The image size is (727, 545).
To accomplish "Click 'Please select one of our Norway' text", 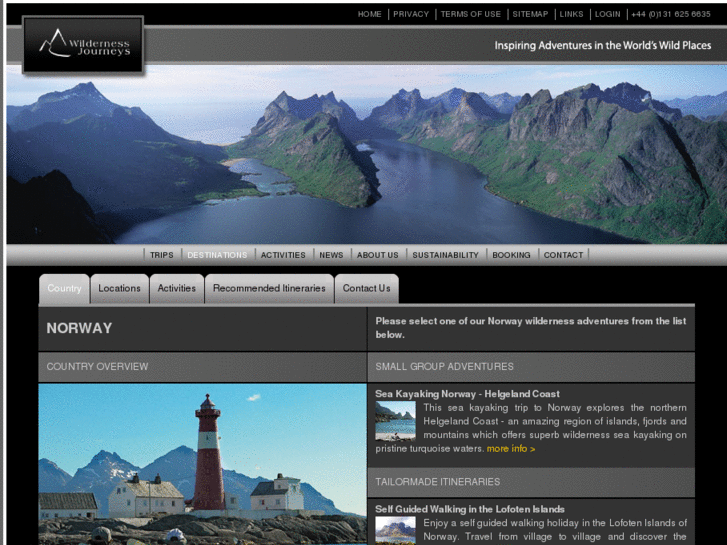I will 530,327.
